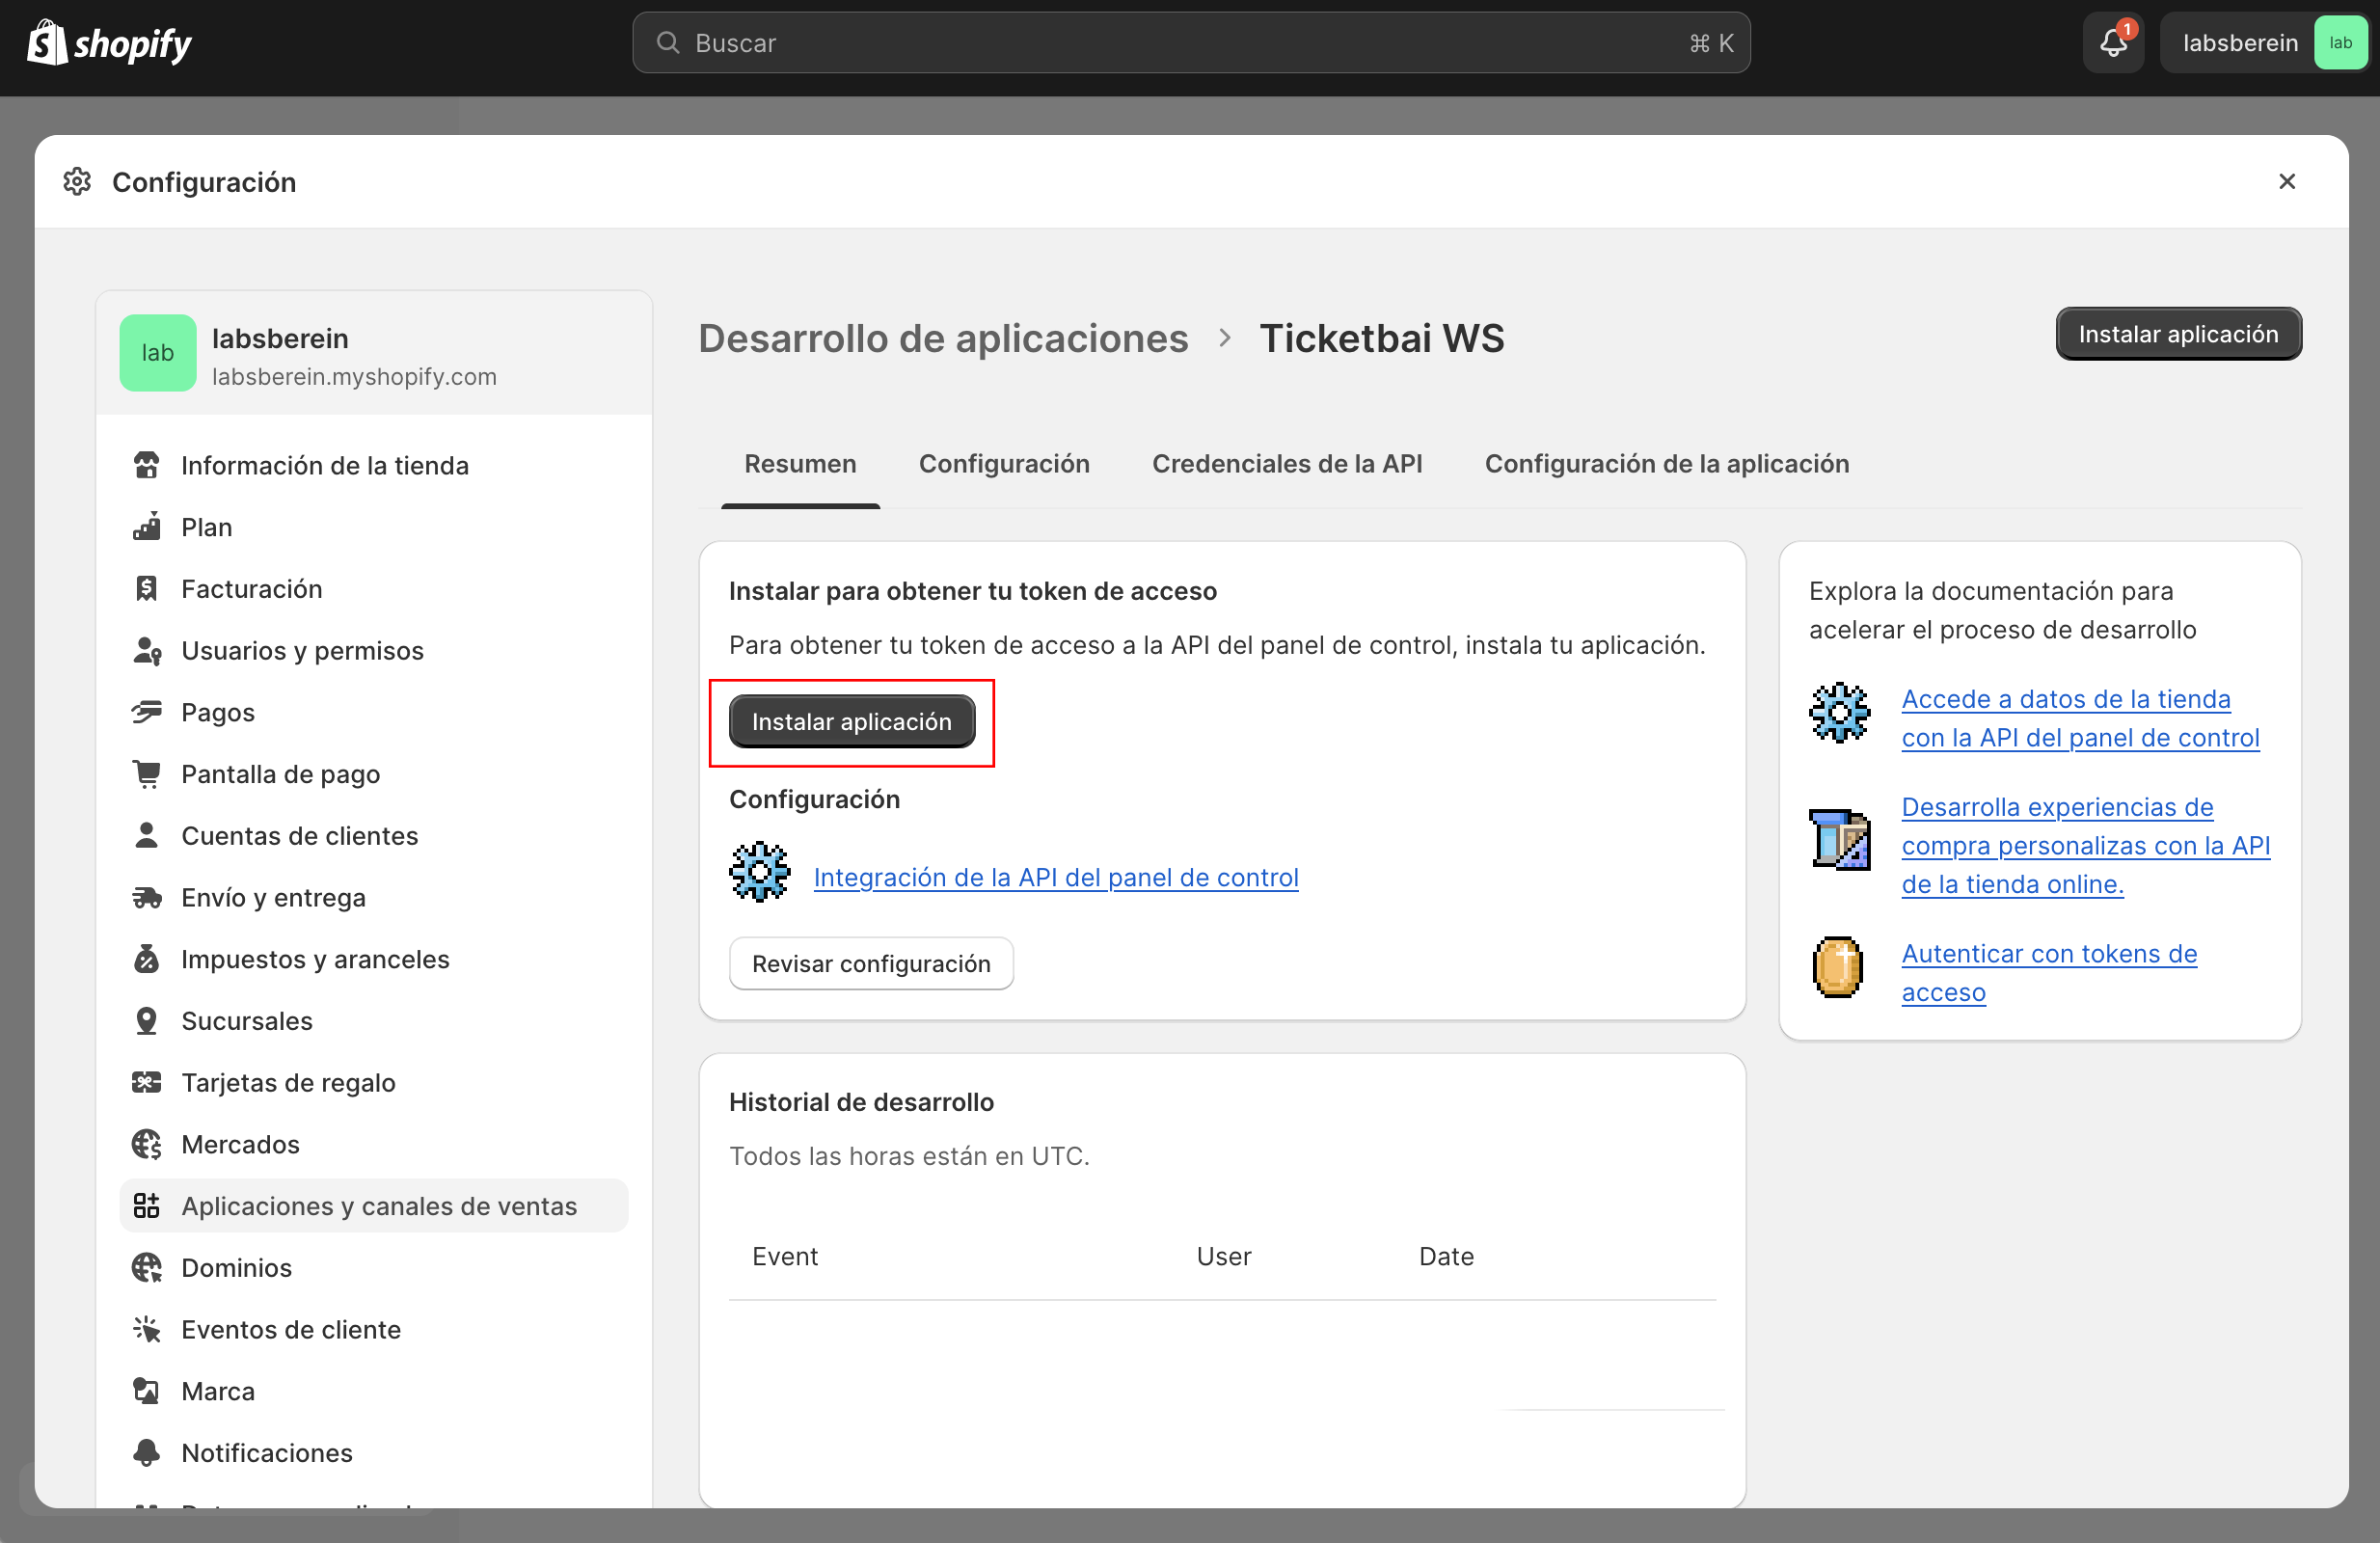This screenshot has width=2380, height=1543.
Task: Open Impuestos y aranceles settings
Action: pos(314,959)
